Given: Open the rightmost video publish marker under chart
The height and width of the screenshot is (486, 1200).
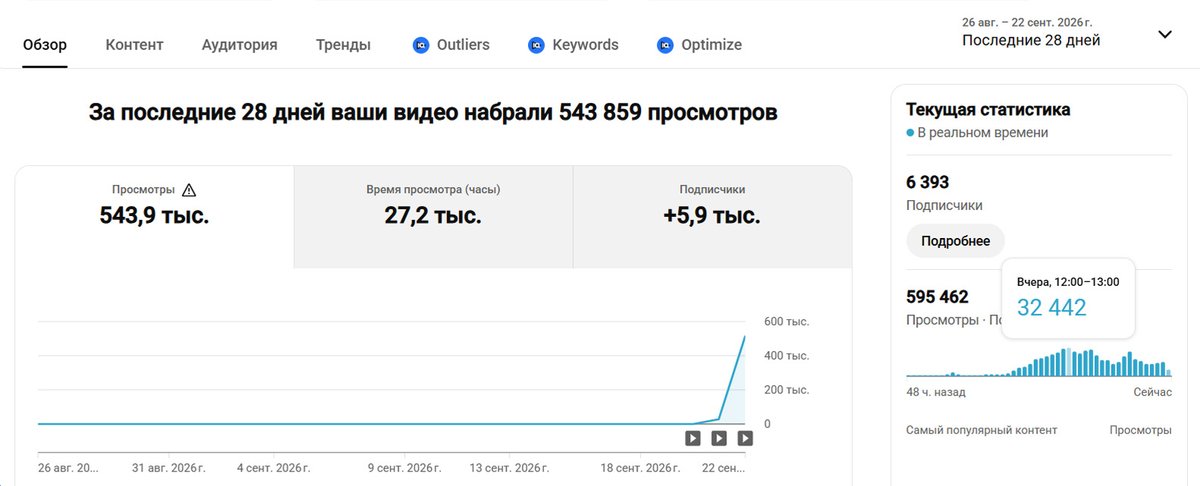Looking at the screenshot, I should coord(745,438).
